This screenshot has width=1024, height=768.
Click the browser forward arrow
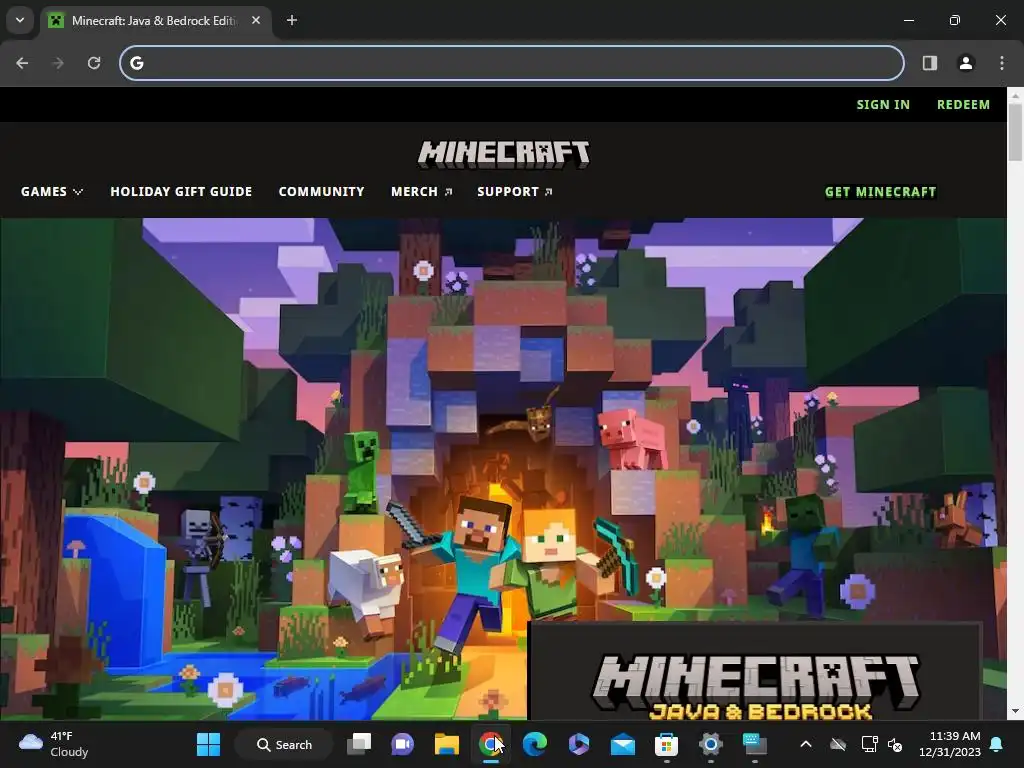pos(58,63)
